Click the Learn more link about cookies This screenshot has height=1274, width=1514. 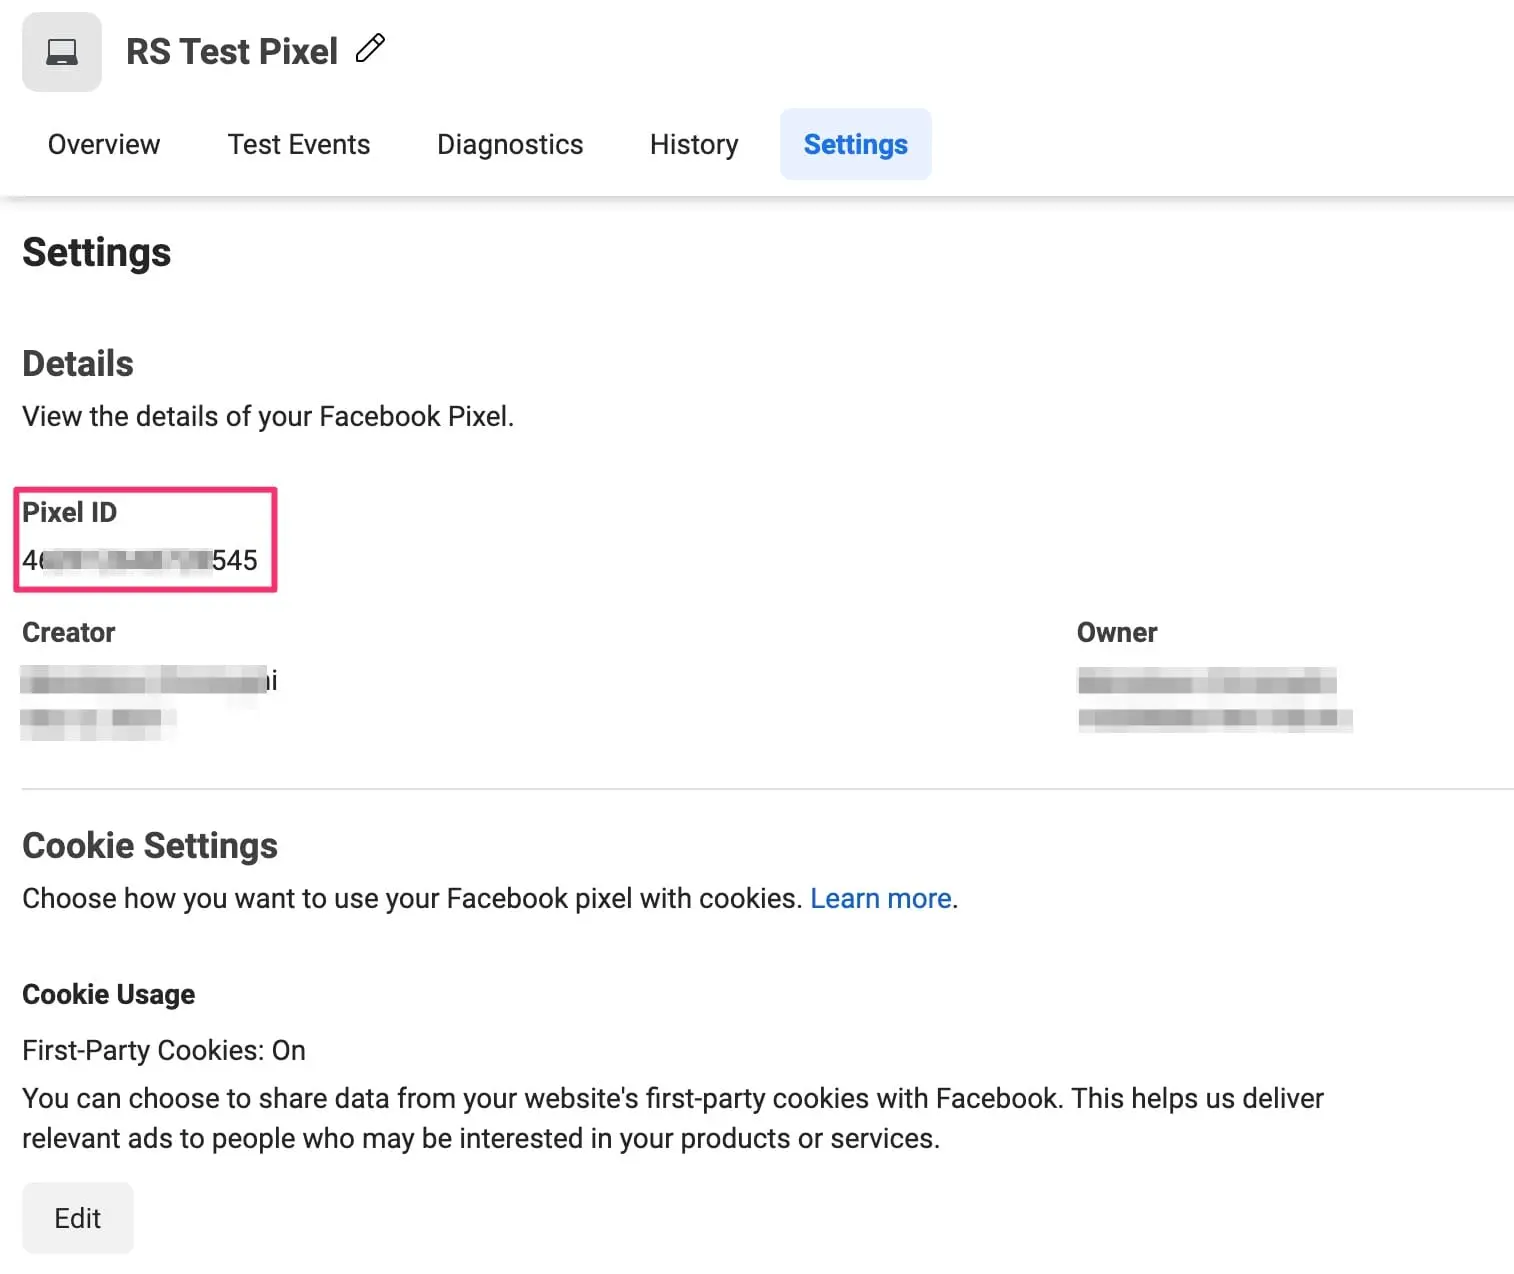coord(880,898)
